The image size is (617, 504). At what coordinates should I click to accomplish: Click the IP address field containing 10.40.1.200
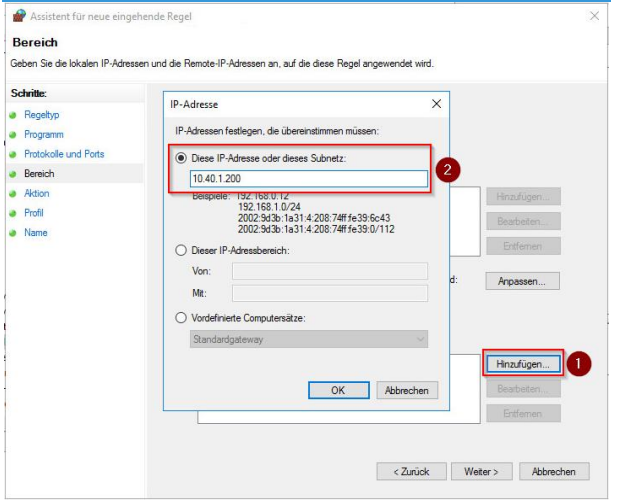pos(308,178)
